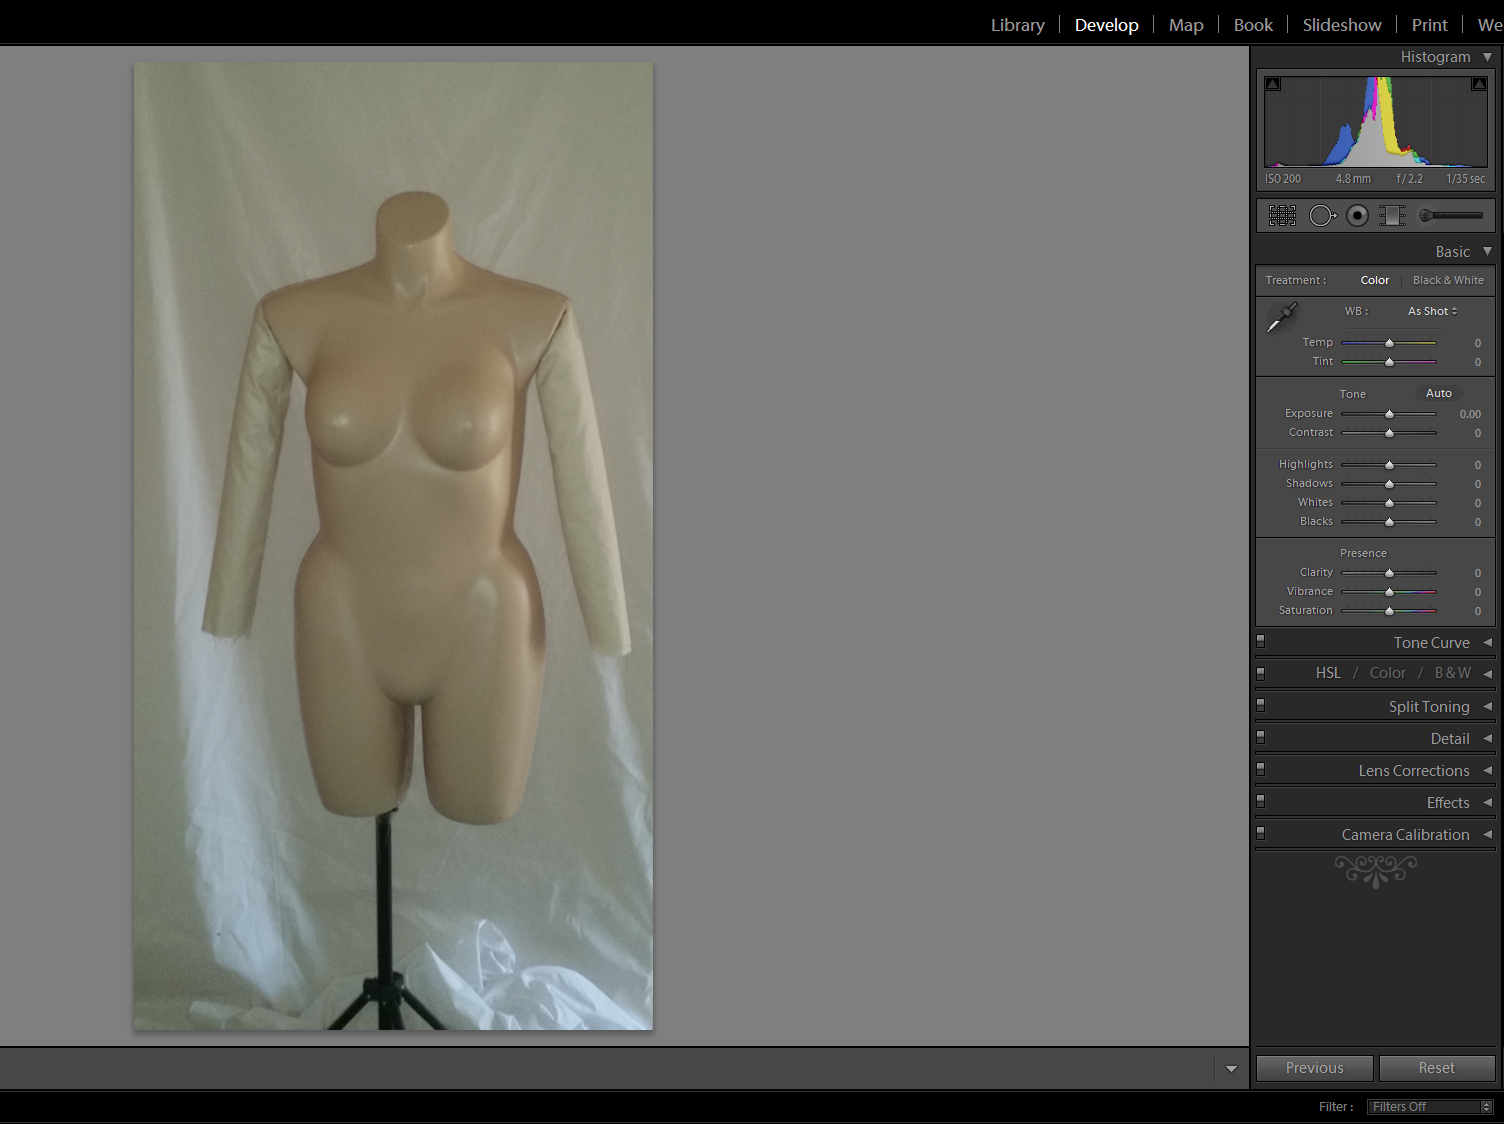Switch to the Develop module
1504x1124 pixels.
click(1106, 25)
